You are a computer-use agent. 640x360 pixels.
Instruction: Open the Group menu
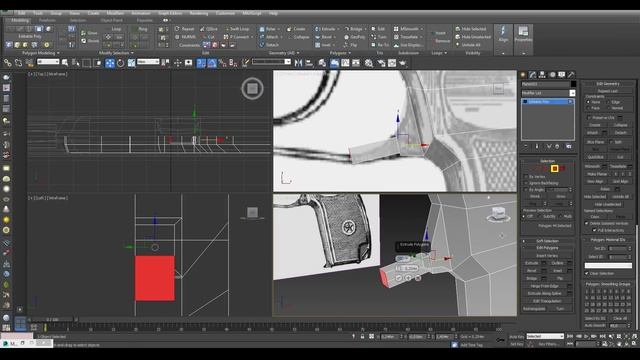[x=56, y=13]
